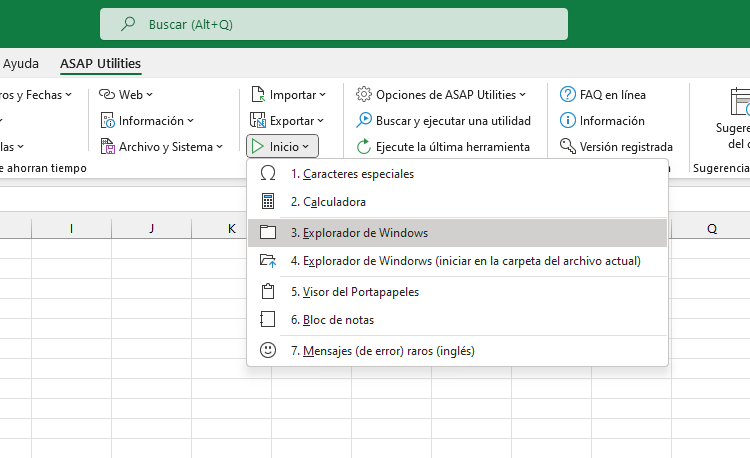Click the folder-arrow icon for current file folder

(268, 261)
